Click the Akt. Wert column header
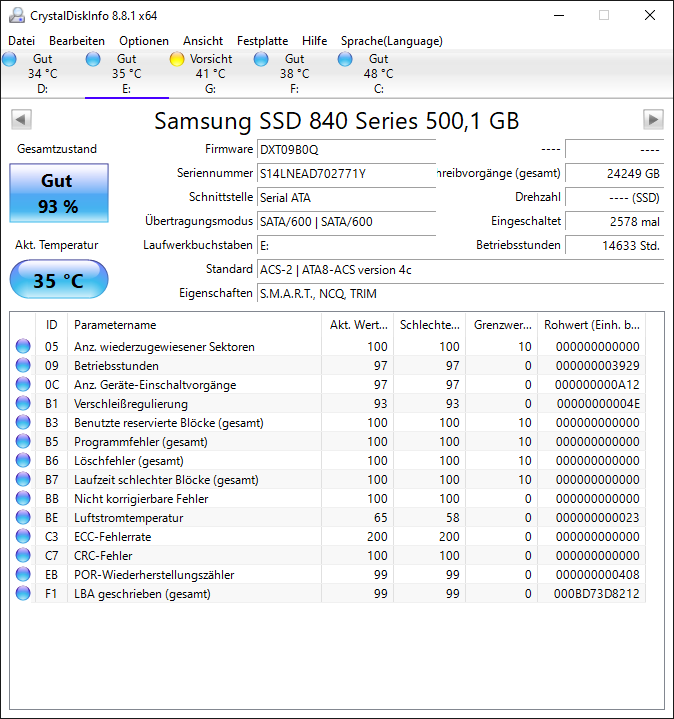 (358, 325)
